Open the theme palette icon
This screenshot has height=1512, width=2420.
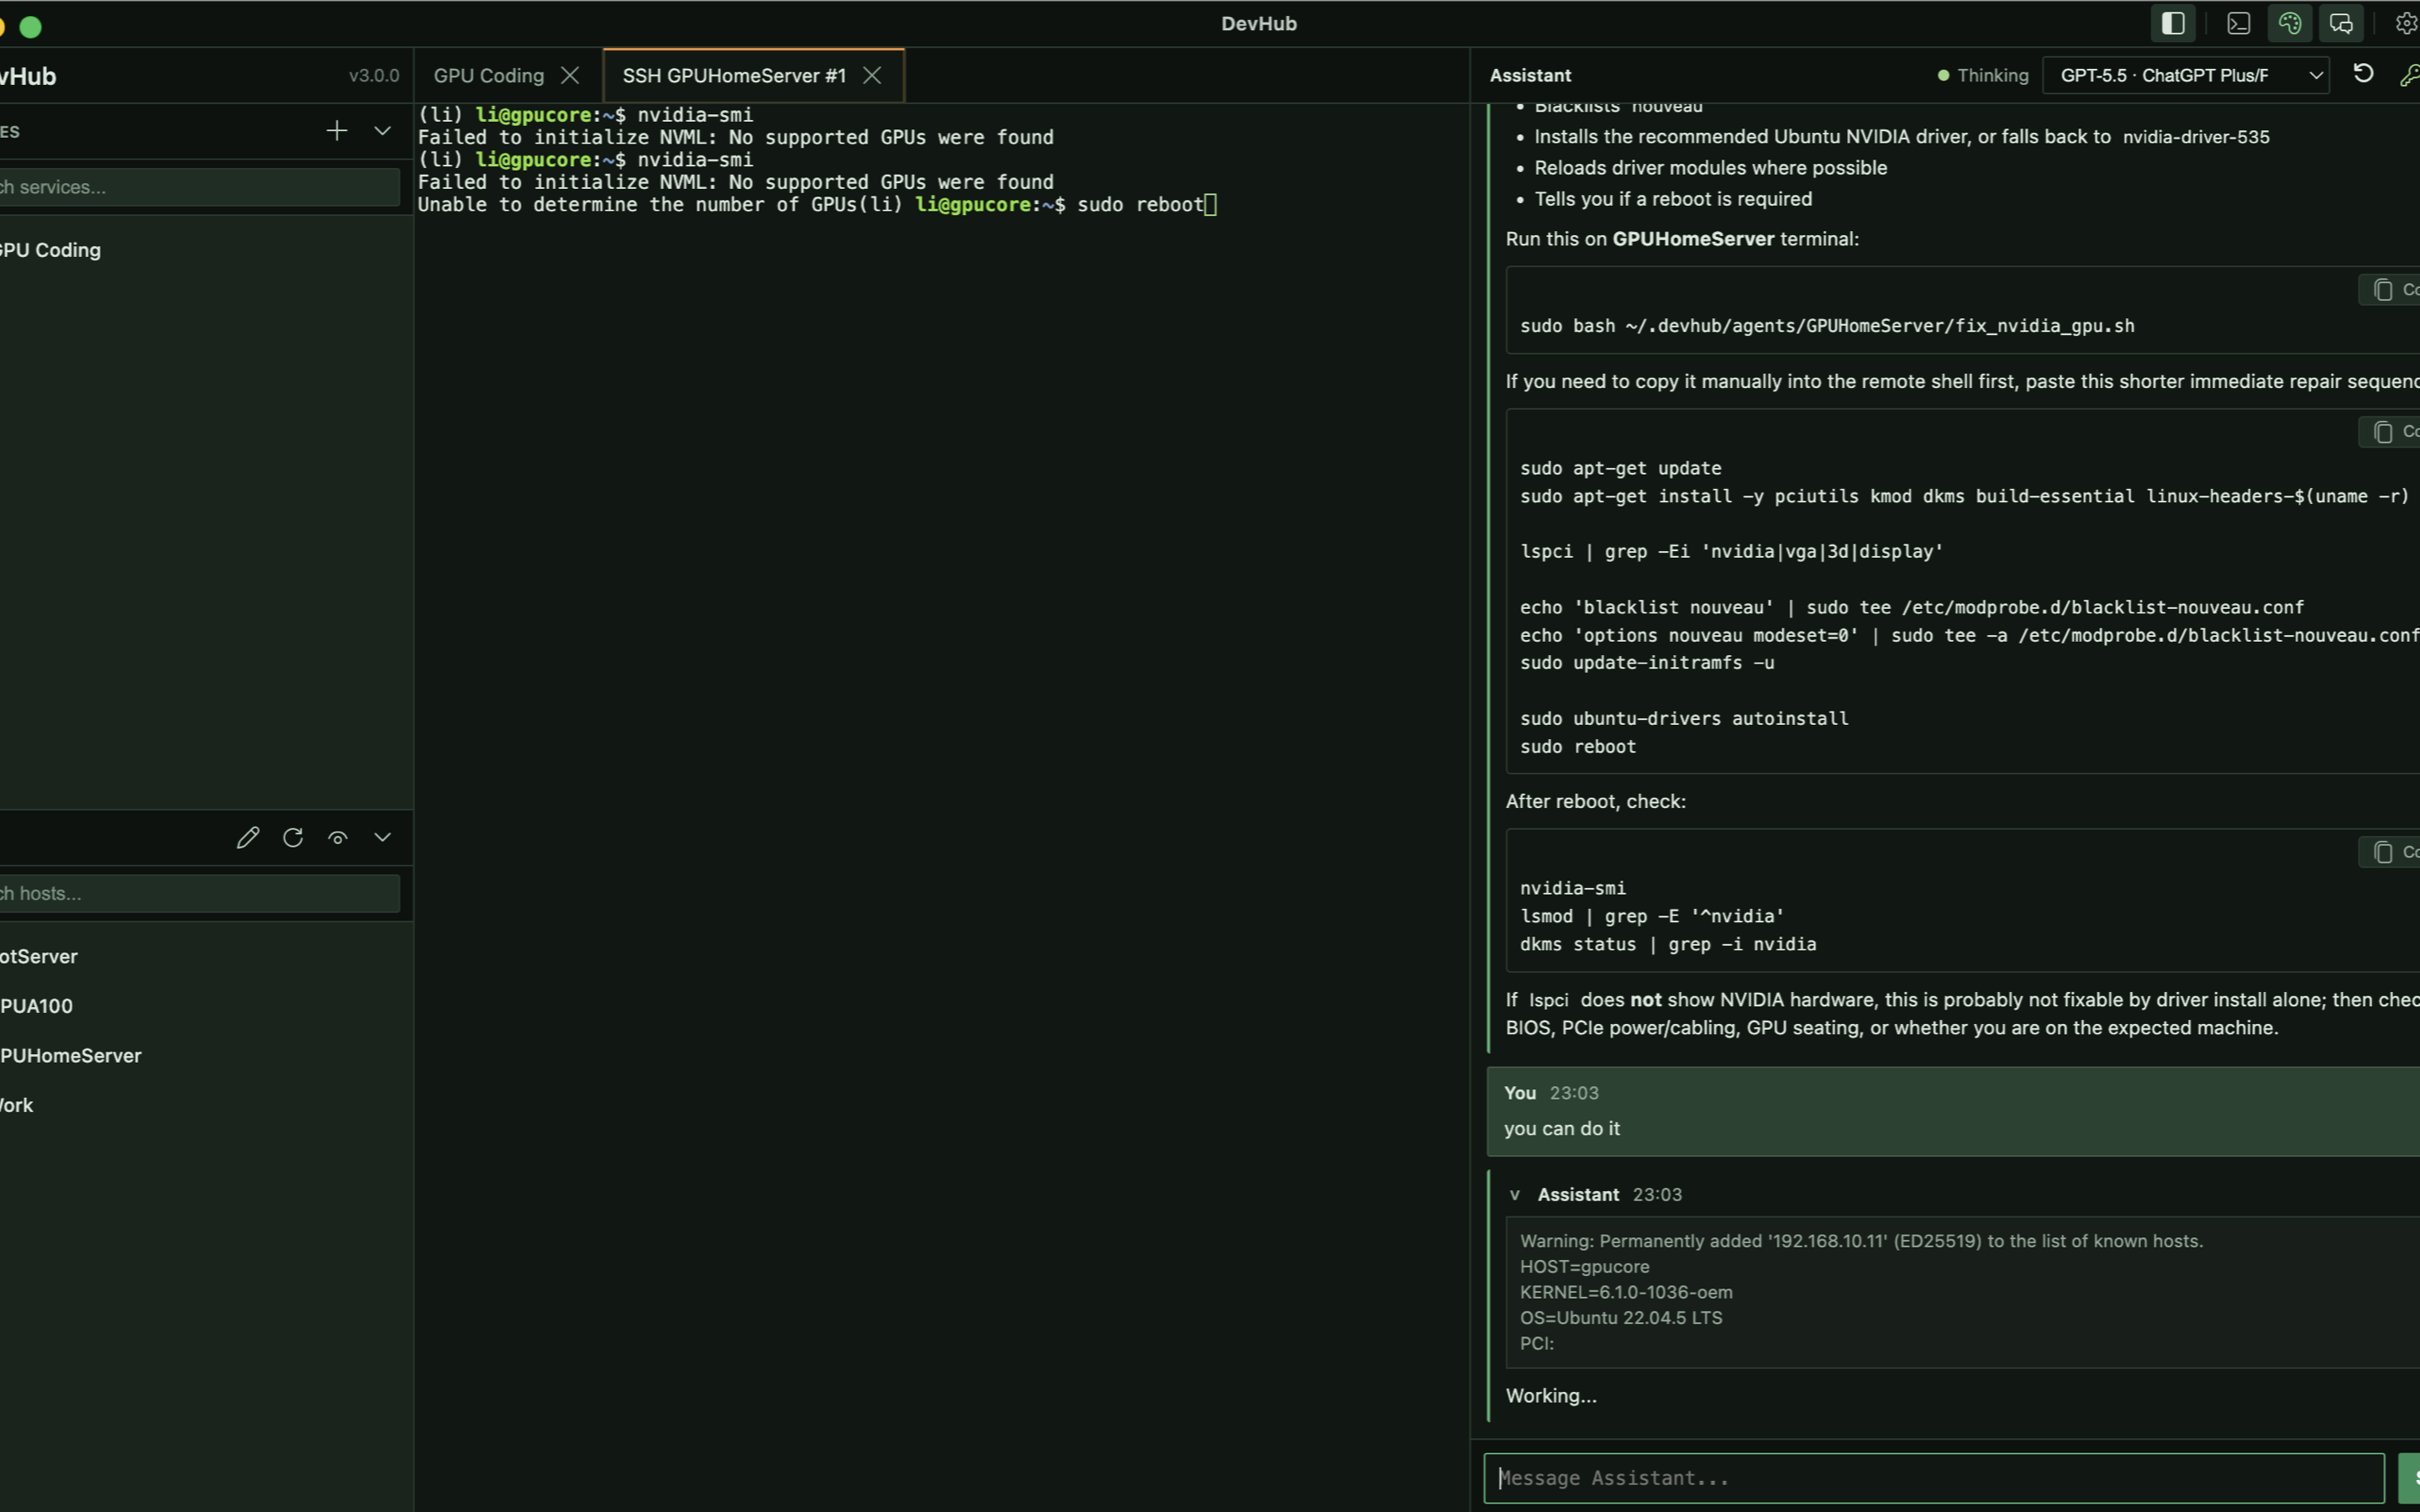click(x=2290, y=23)
